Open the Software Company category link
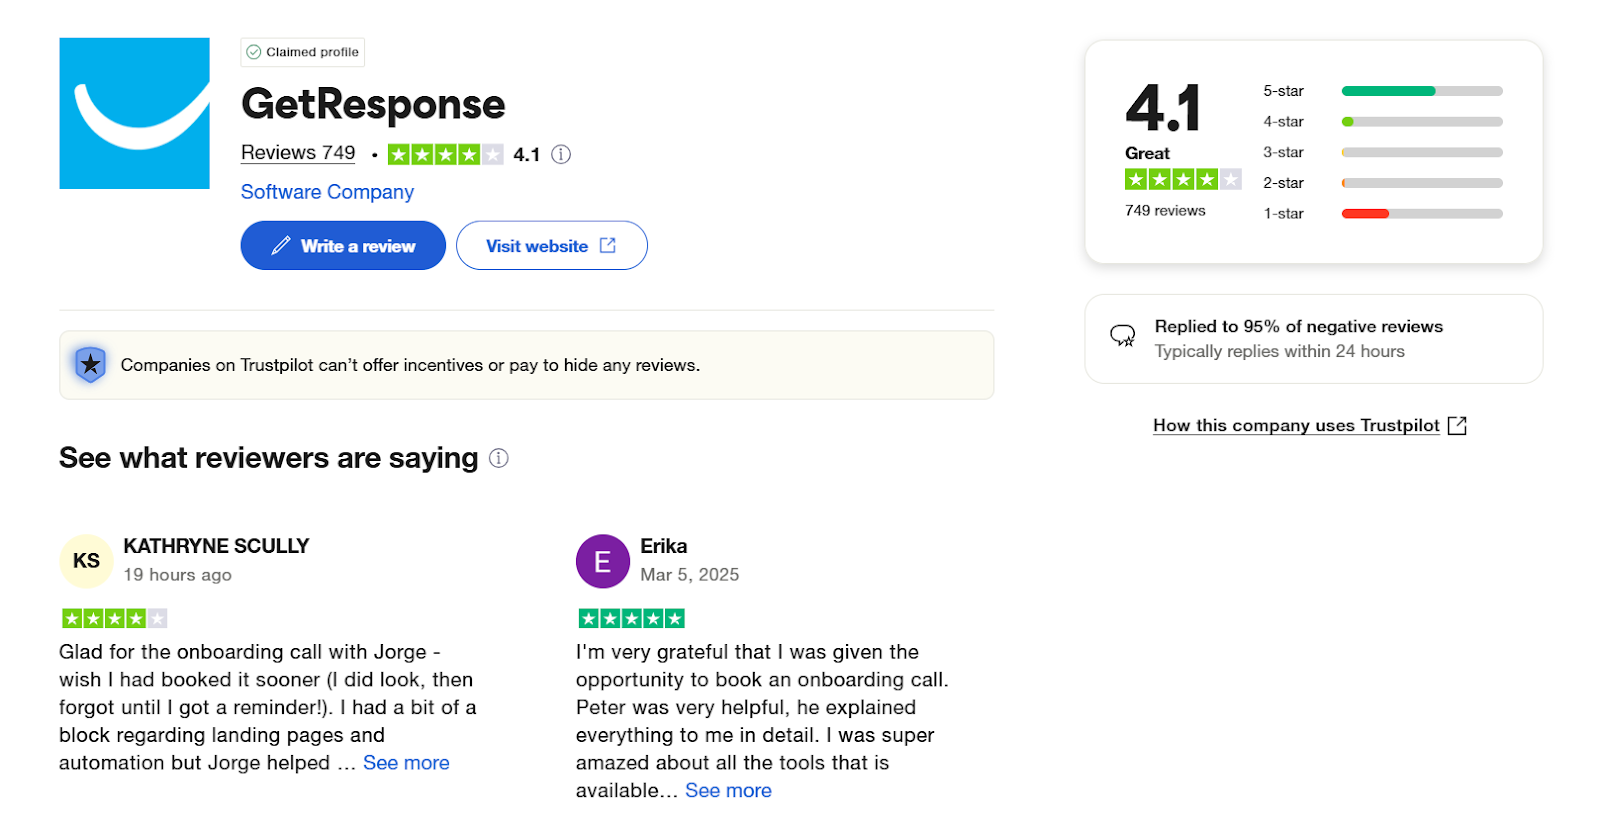The width and height of the screenshot is (1600, 828). [x=327, y=192]
